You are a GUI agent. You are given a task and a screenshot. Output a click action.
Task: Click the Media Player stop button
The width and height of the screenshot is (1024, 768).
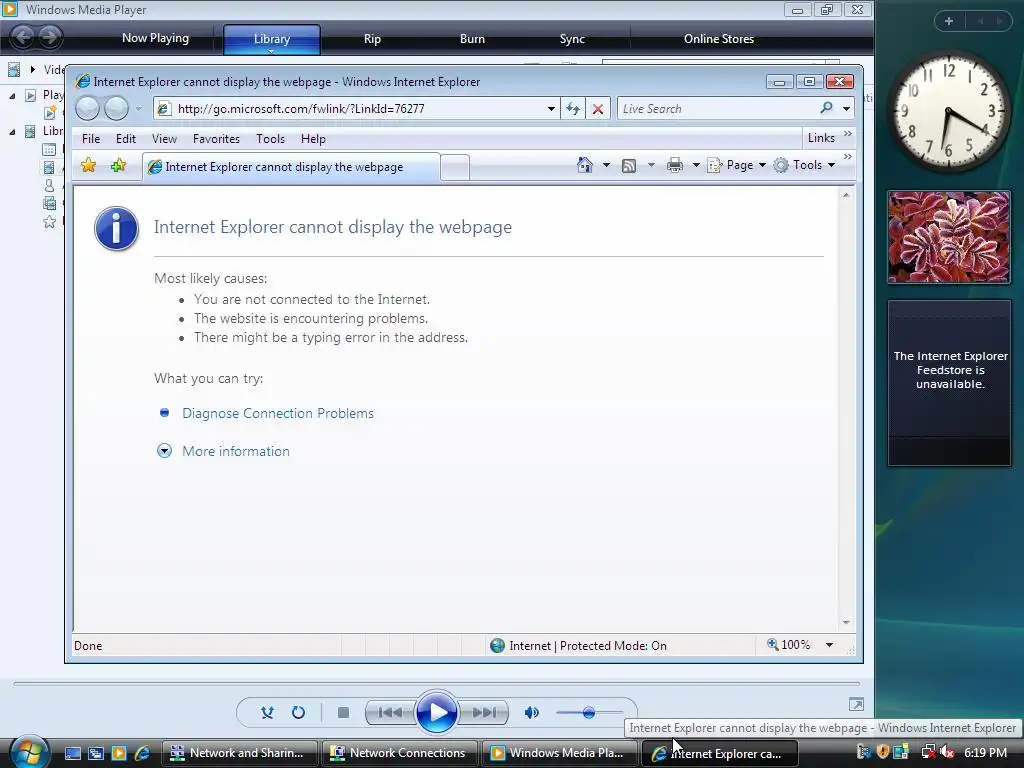[343, 712]
